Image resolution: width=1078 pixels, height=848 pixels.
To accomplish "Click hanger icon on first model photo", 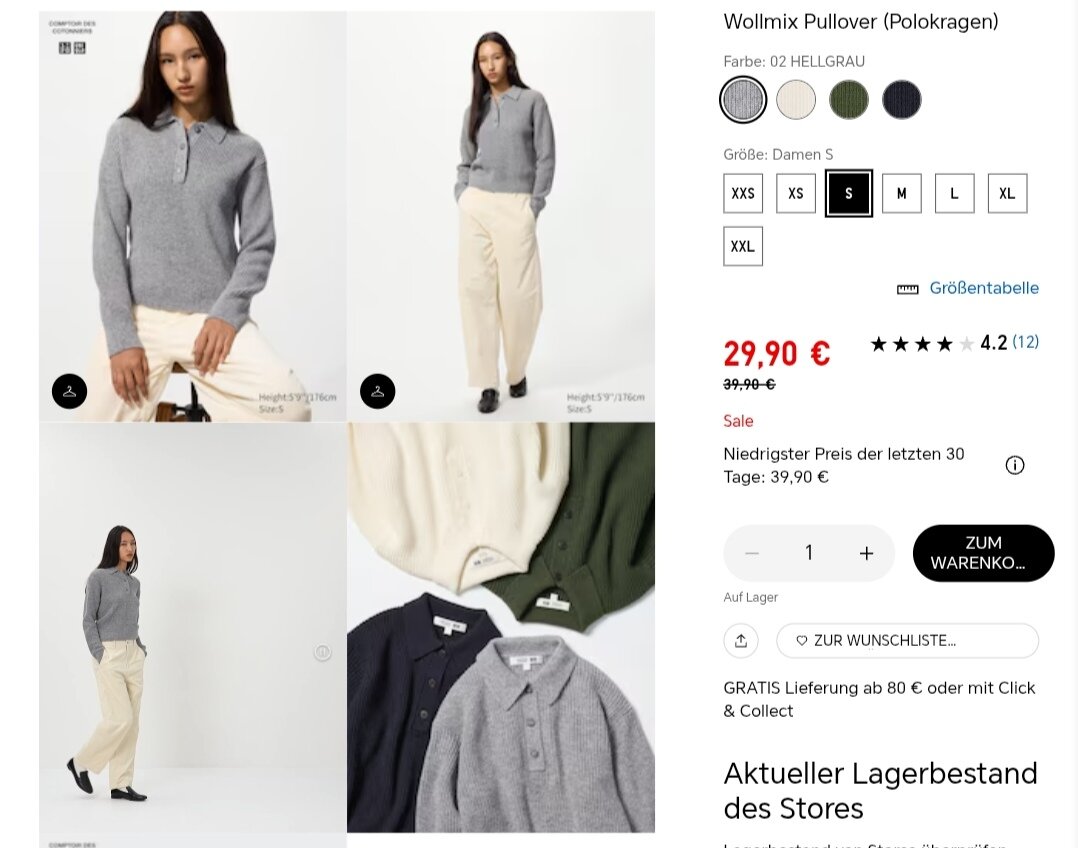I will pos(69,391).
